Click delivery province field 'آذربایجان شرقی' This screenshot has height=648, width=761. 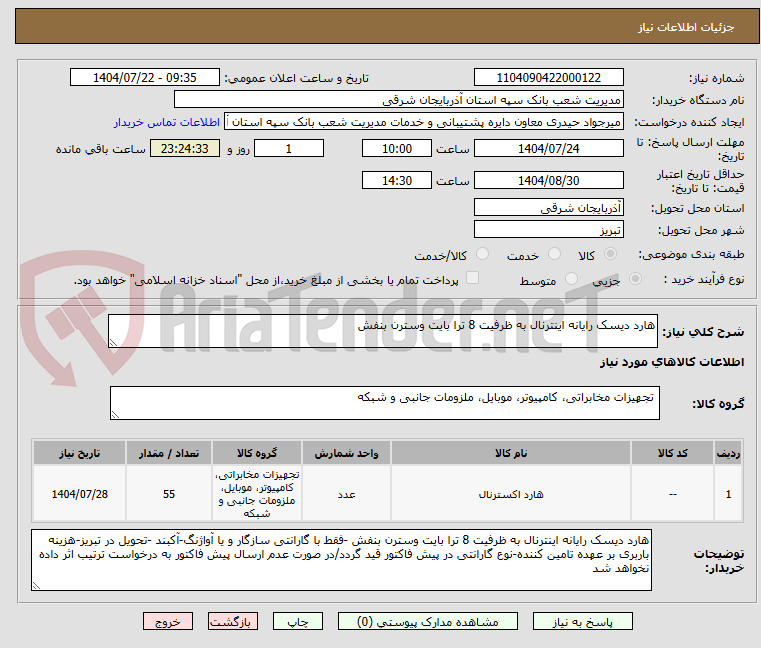tap(548, 208)
